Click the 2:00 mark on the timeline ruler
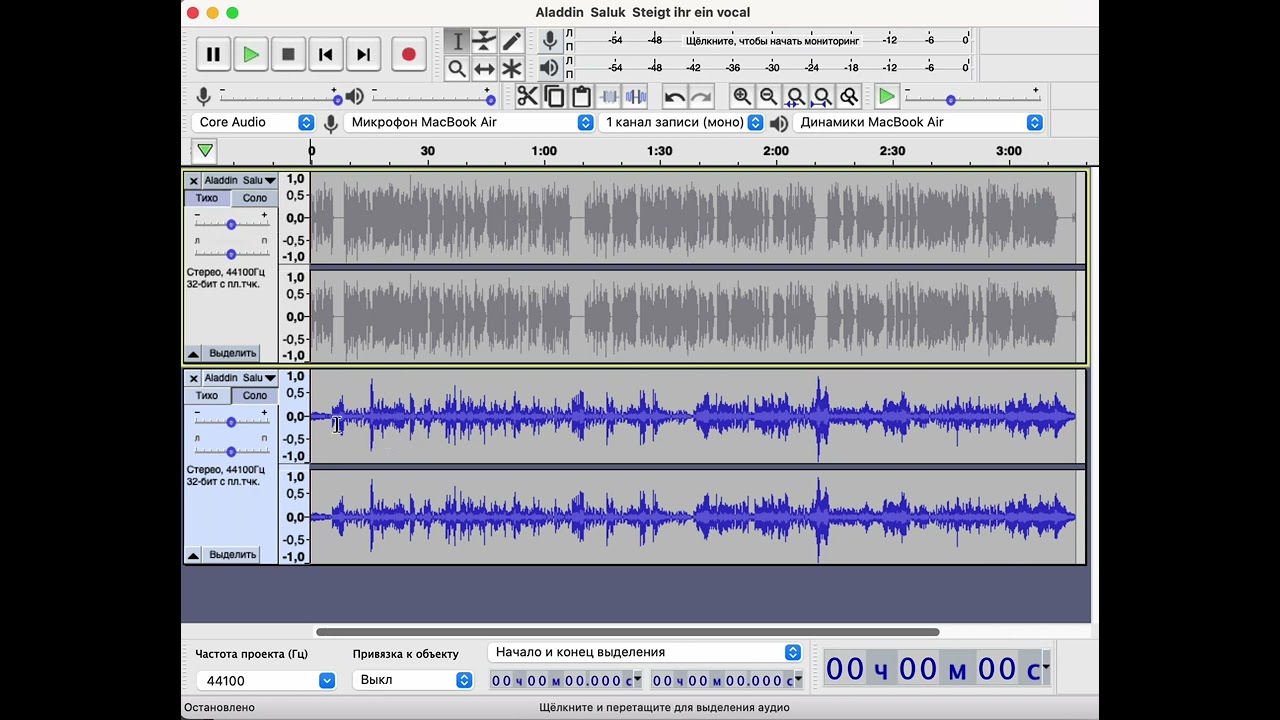 tap(776, 151)
